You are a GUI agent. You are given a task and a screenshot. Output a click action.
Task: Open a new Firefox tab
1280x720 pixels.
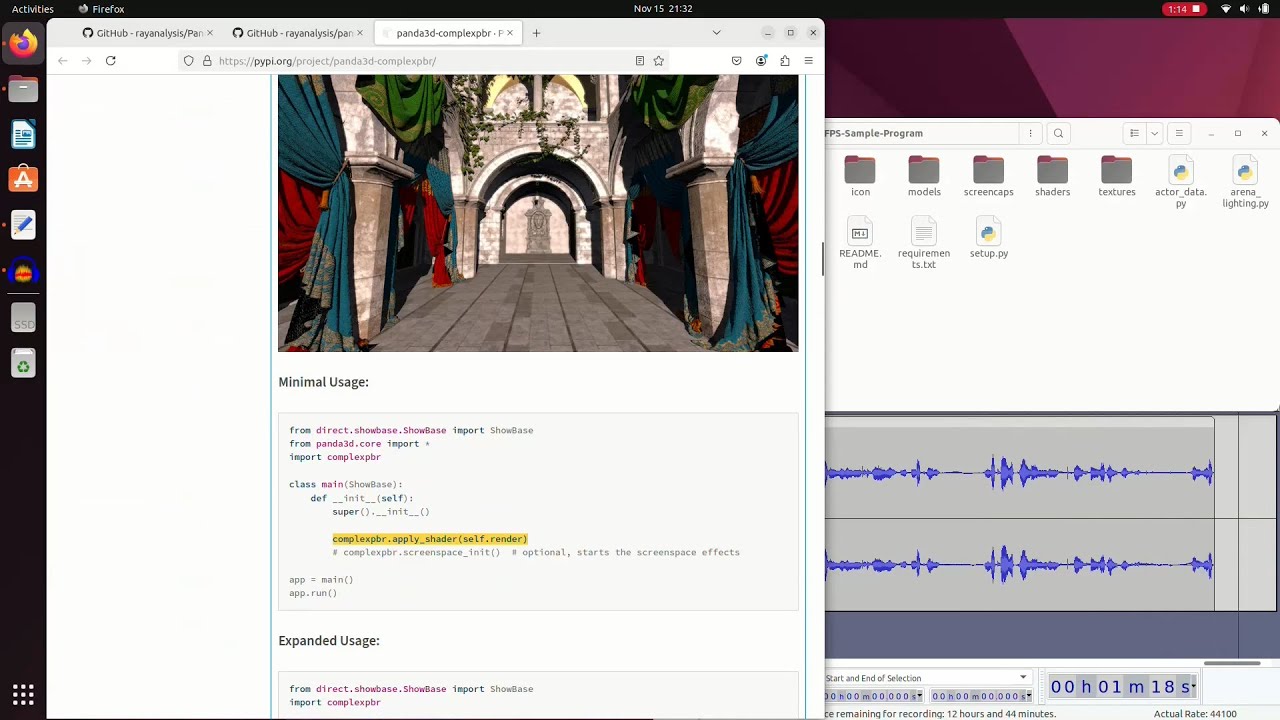coord(537,33)
